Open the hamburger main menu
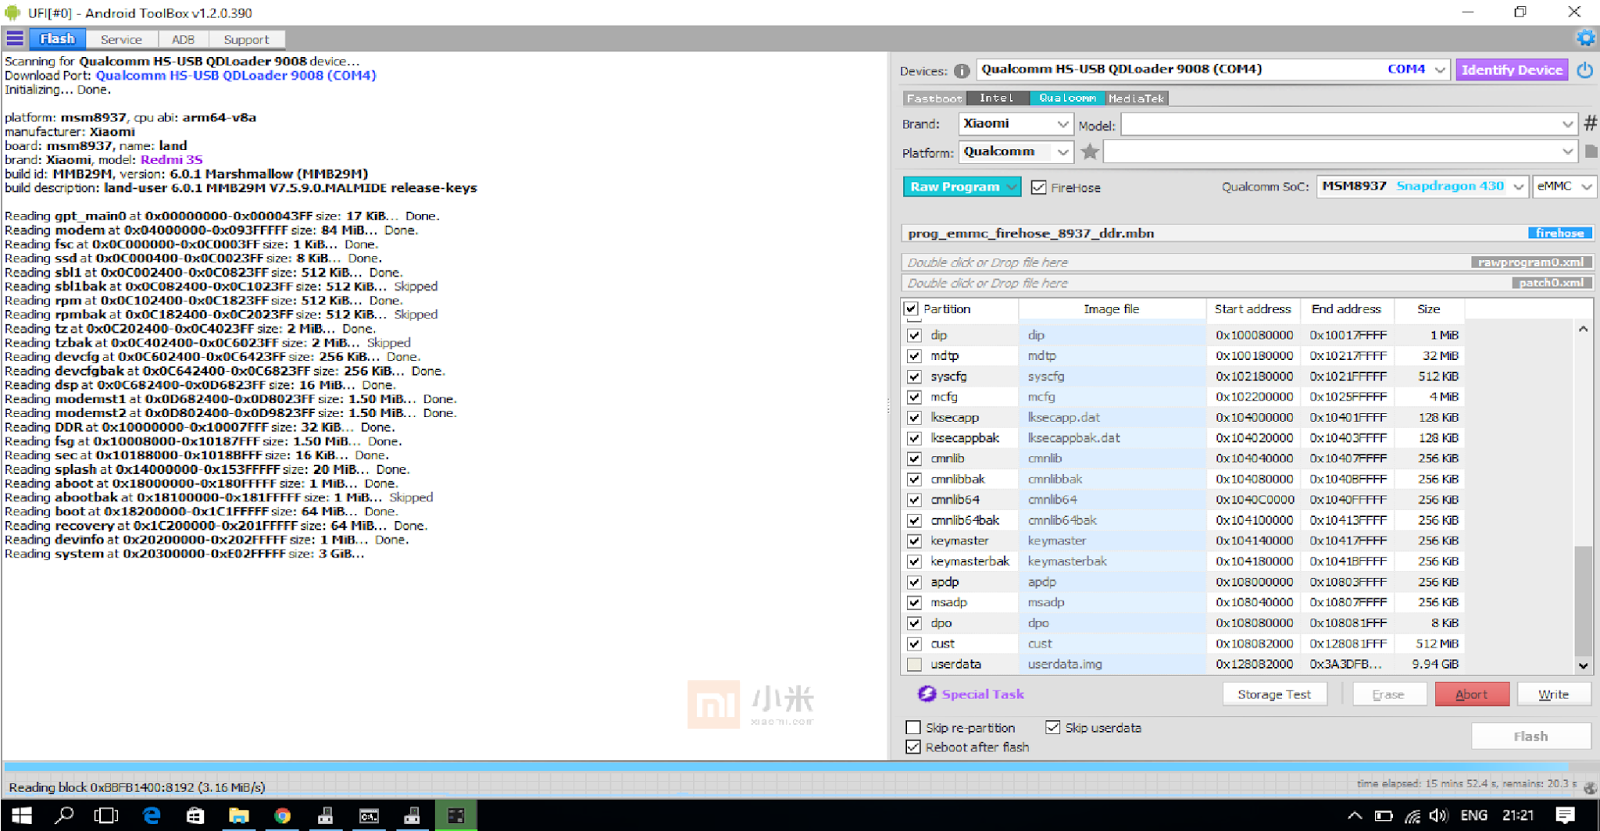Viewport: 1600px width, 831px height. [x=15, y=39]
